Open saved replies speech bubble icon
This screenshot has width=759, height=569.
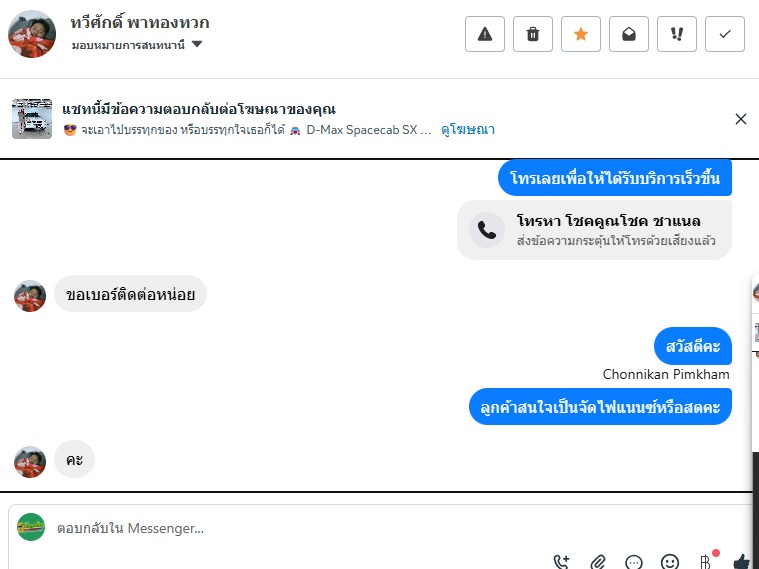click(x=634, y=562)
